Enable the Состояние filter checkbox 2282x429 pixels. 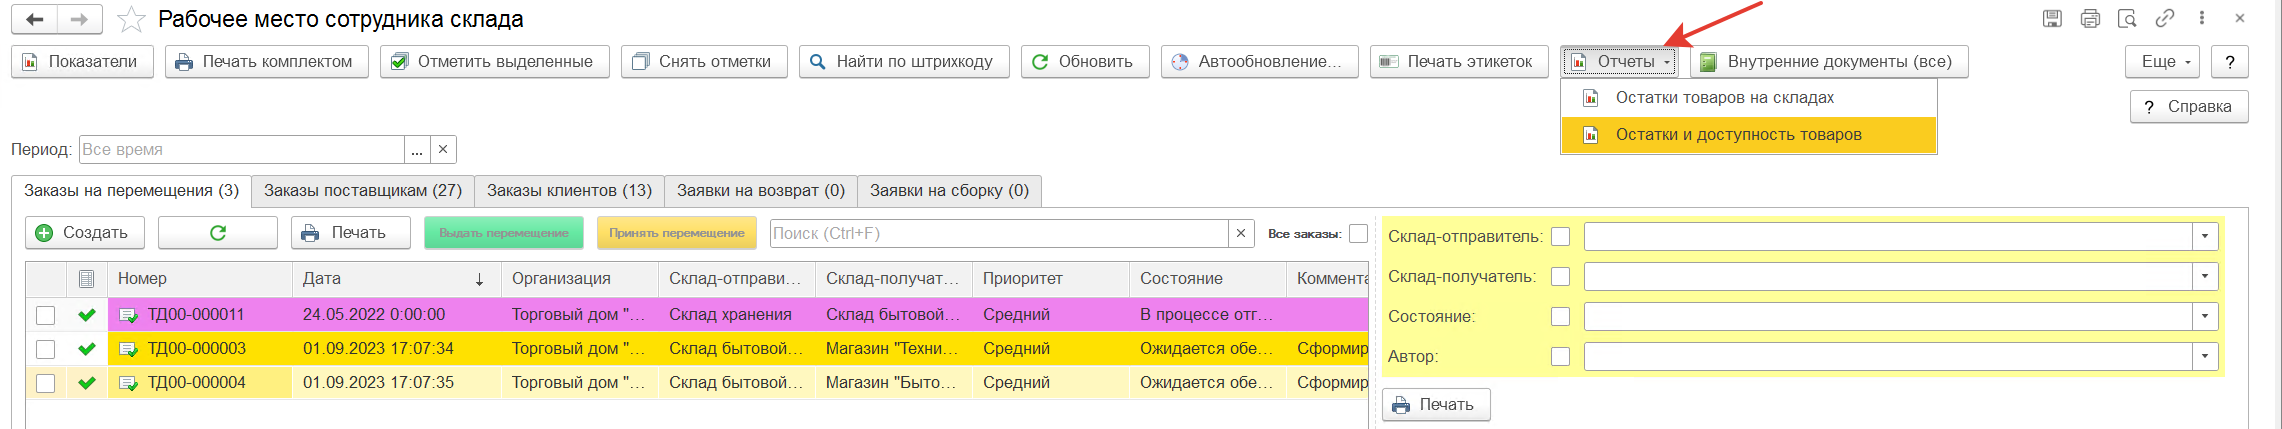pos(1560,317)
